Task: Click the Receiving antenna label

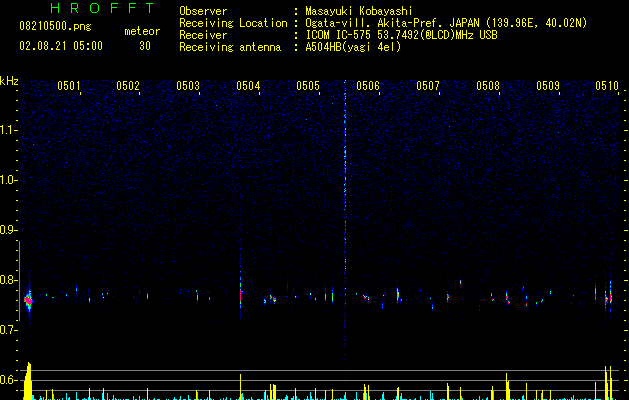Action: (230, 47)
